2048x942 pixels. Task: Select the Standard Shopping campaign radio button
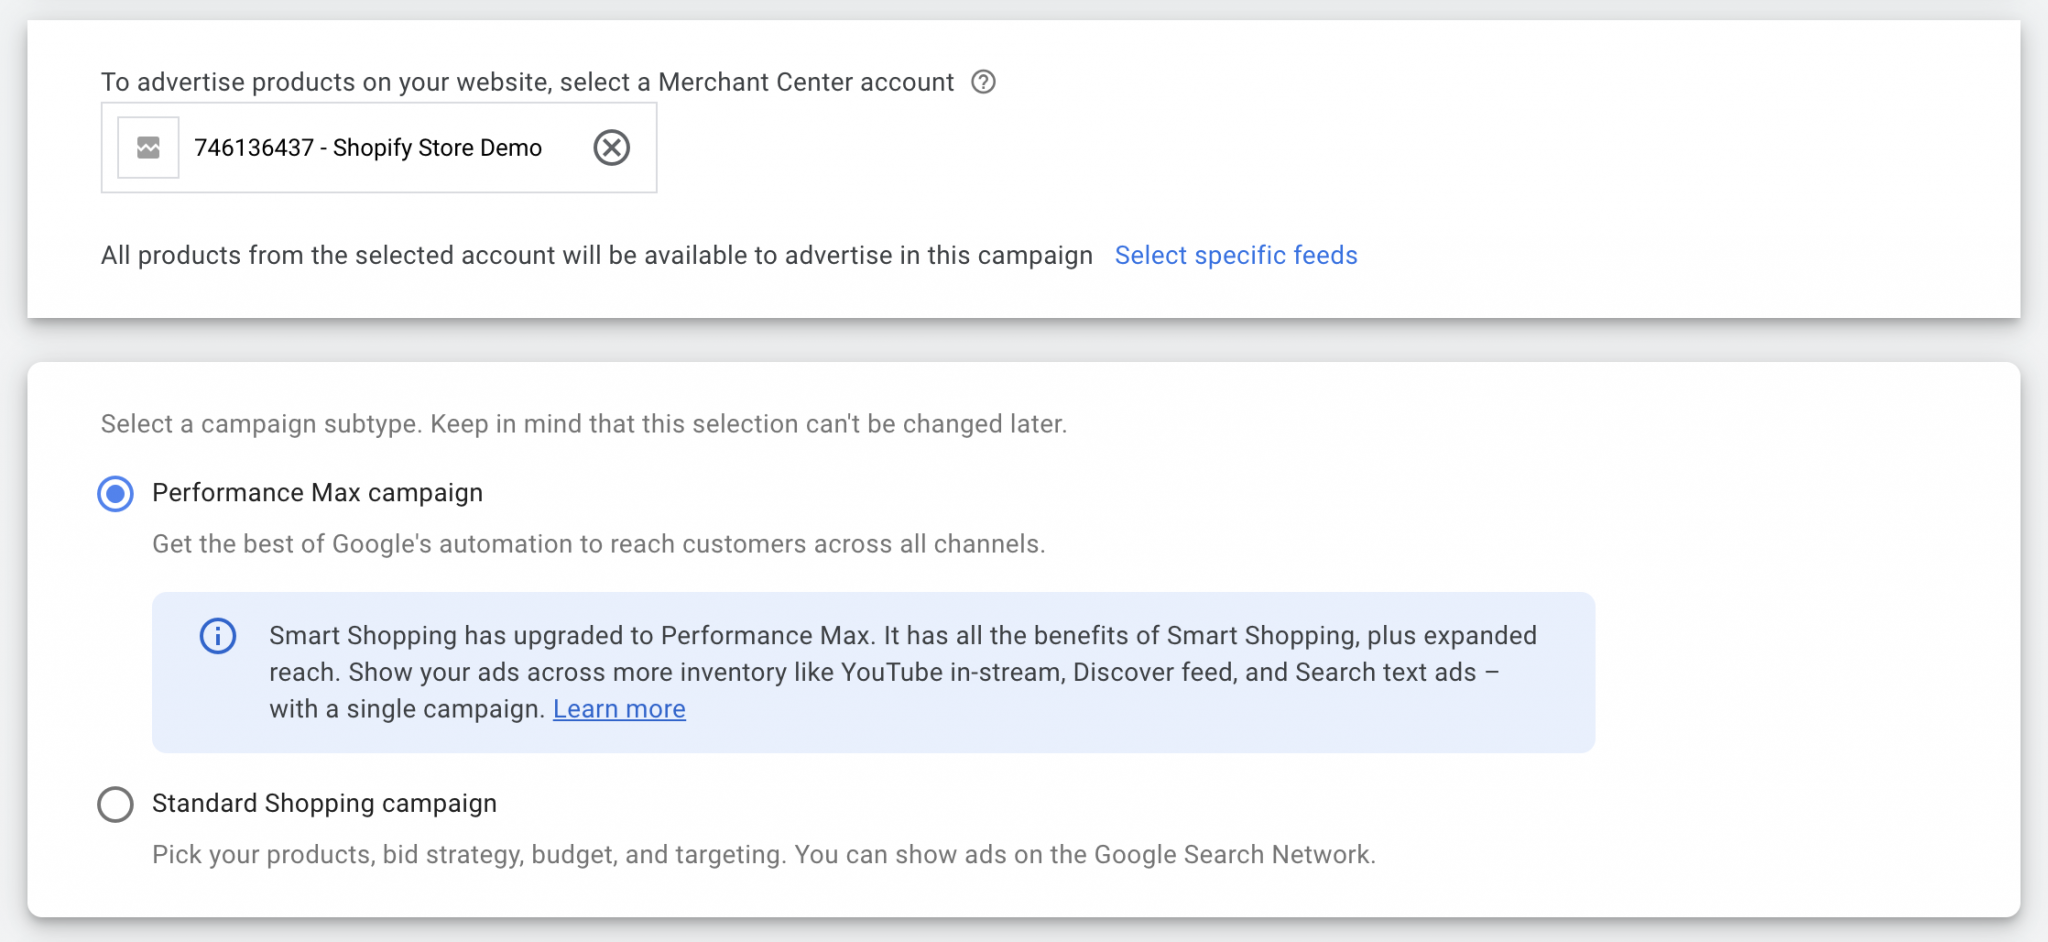115,804
